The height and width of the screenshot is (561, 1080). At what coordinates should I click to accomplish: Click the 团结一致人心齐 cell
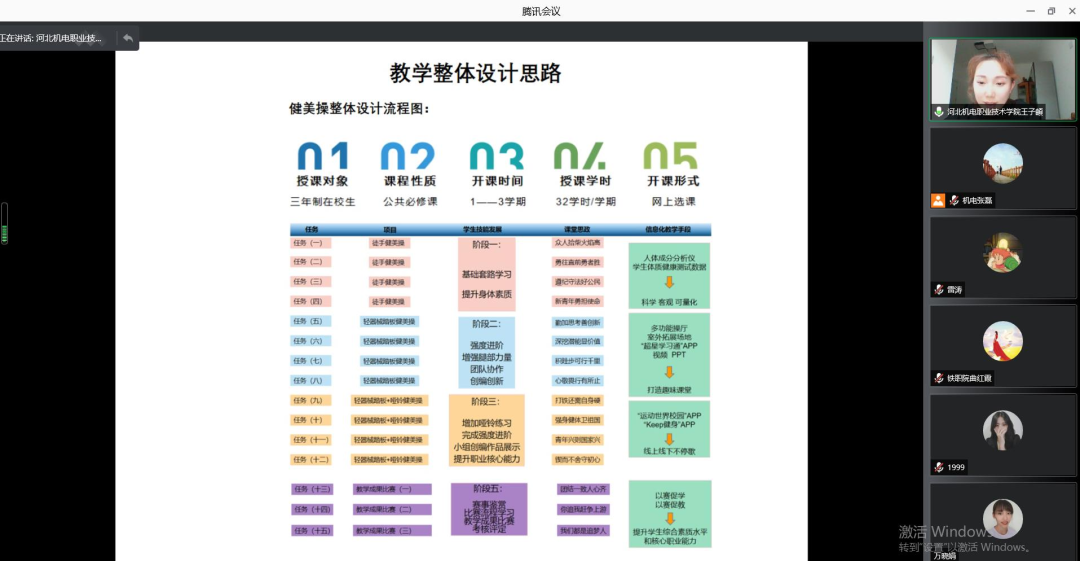click(583, 489)
